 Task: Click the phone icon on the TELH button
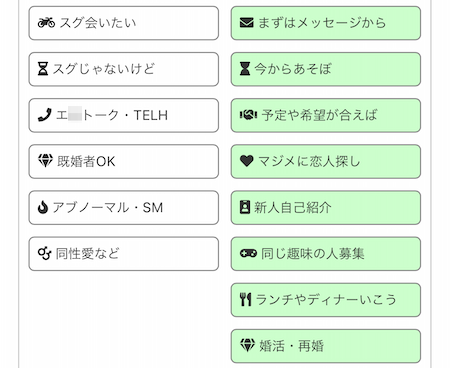tap(45, 115)
